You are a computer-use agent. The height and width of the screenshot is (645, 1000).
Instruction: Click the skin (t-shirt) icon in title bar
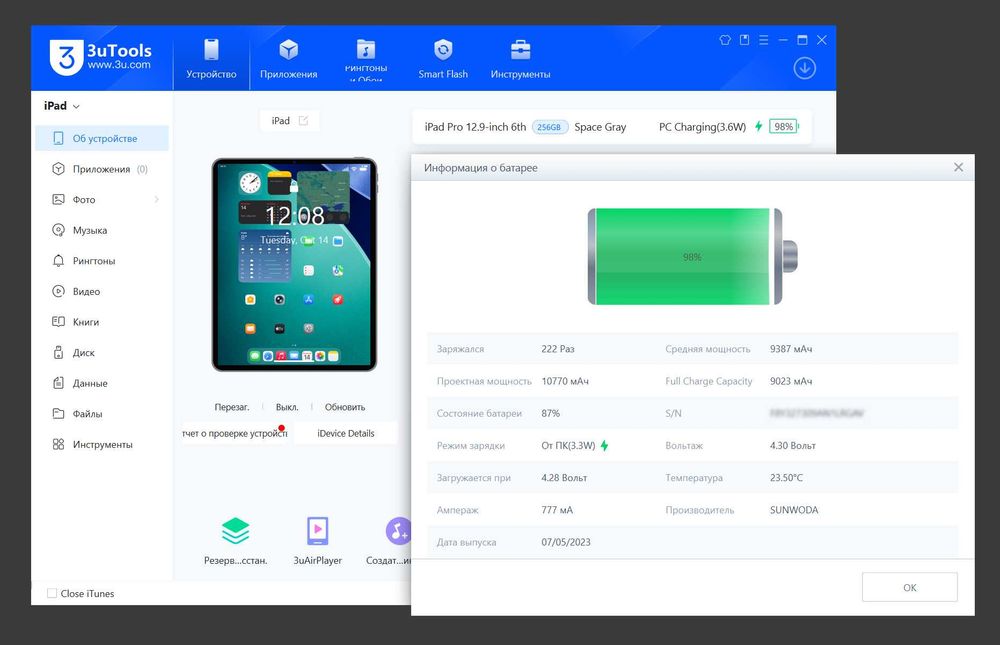725,40
